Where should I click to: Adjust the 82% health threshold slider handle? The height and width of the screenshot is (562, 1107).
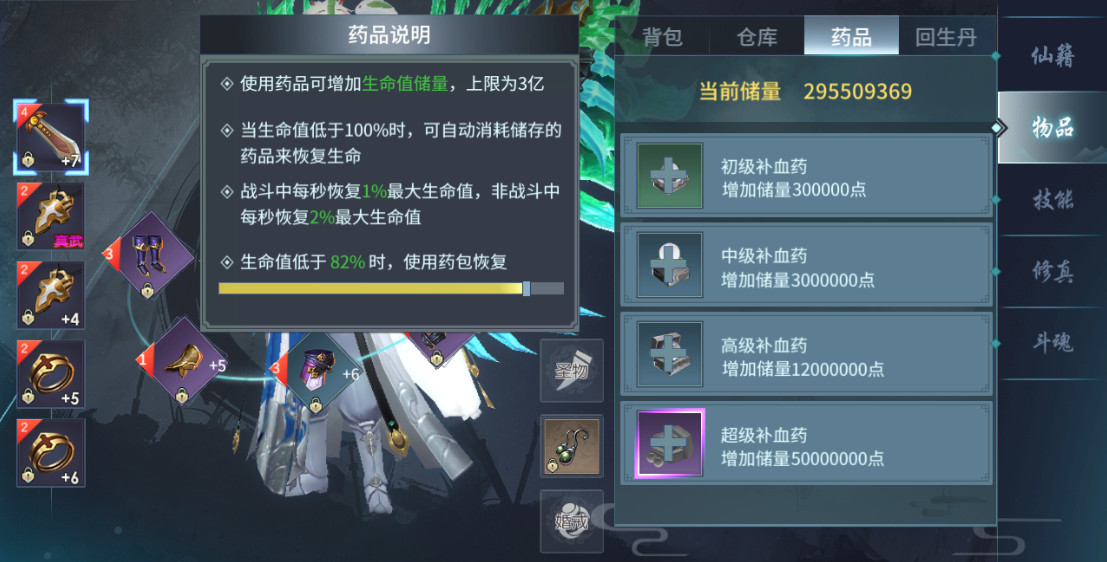click(x=526, y=288)
